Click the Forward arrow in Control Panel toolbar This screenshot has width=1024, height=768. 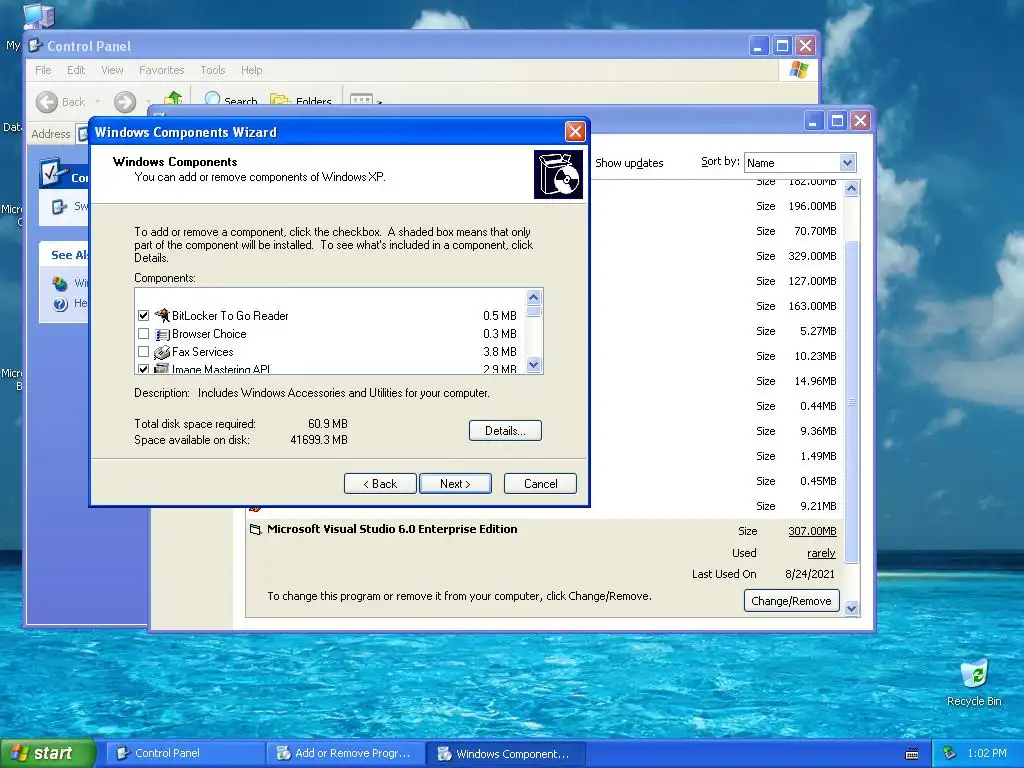click(125, 102)
